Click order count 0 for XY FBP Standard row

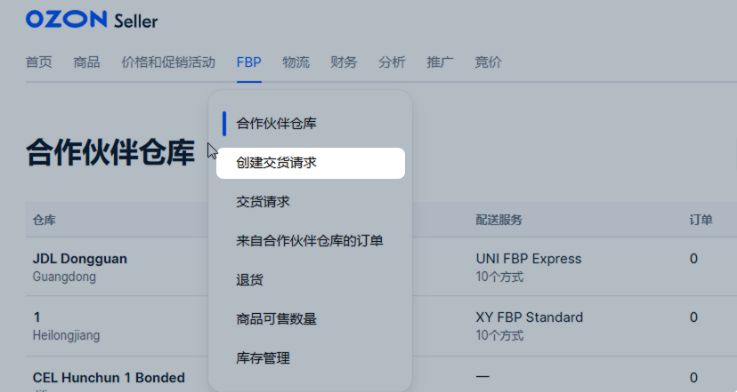[x=694, y=318]
